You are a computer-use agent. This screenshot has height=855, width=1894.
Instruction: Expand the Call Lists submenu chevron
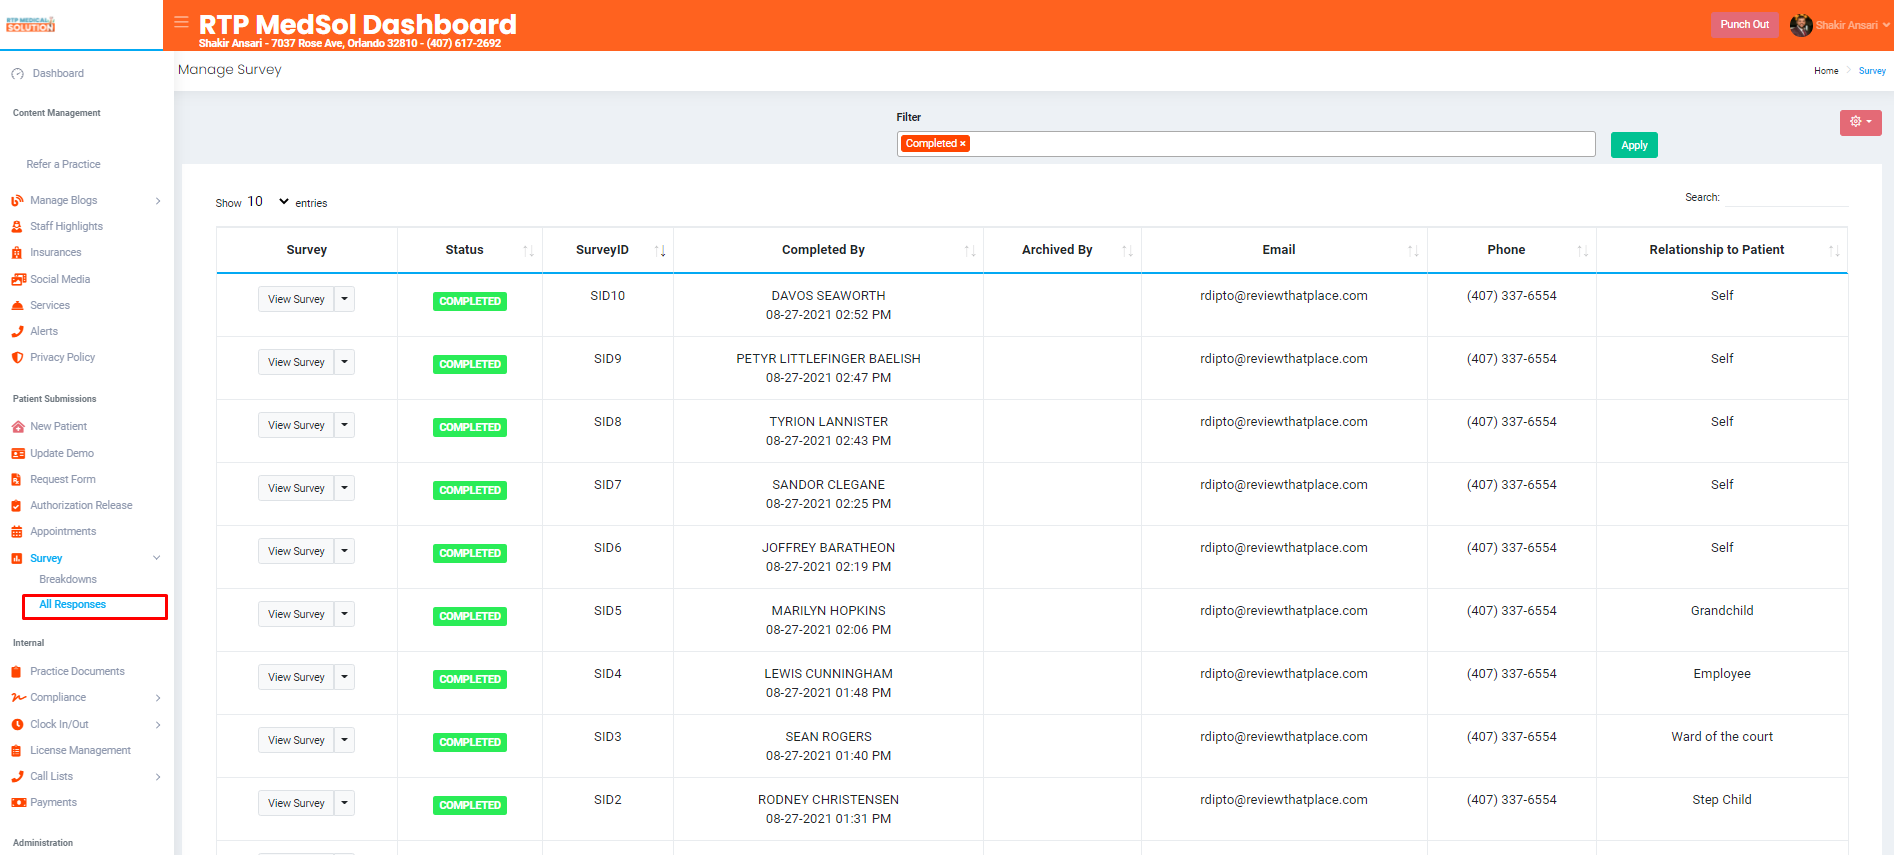[158, 777]
